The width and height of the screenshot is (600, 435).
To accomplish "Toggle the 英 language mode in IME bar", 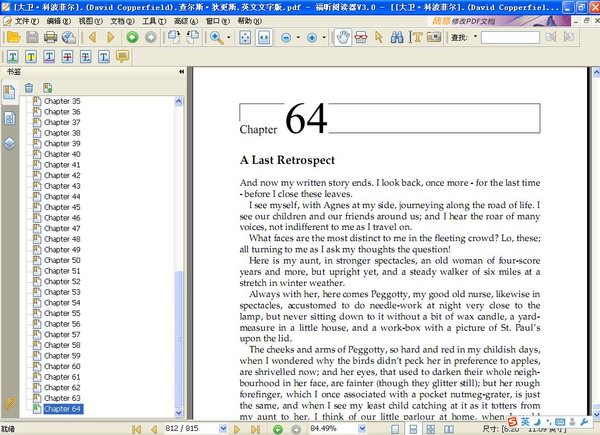I will [x=525, y=422].
